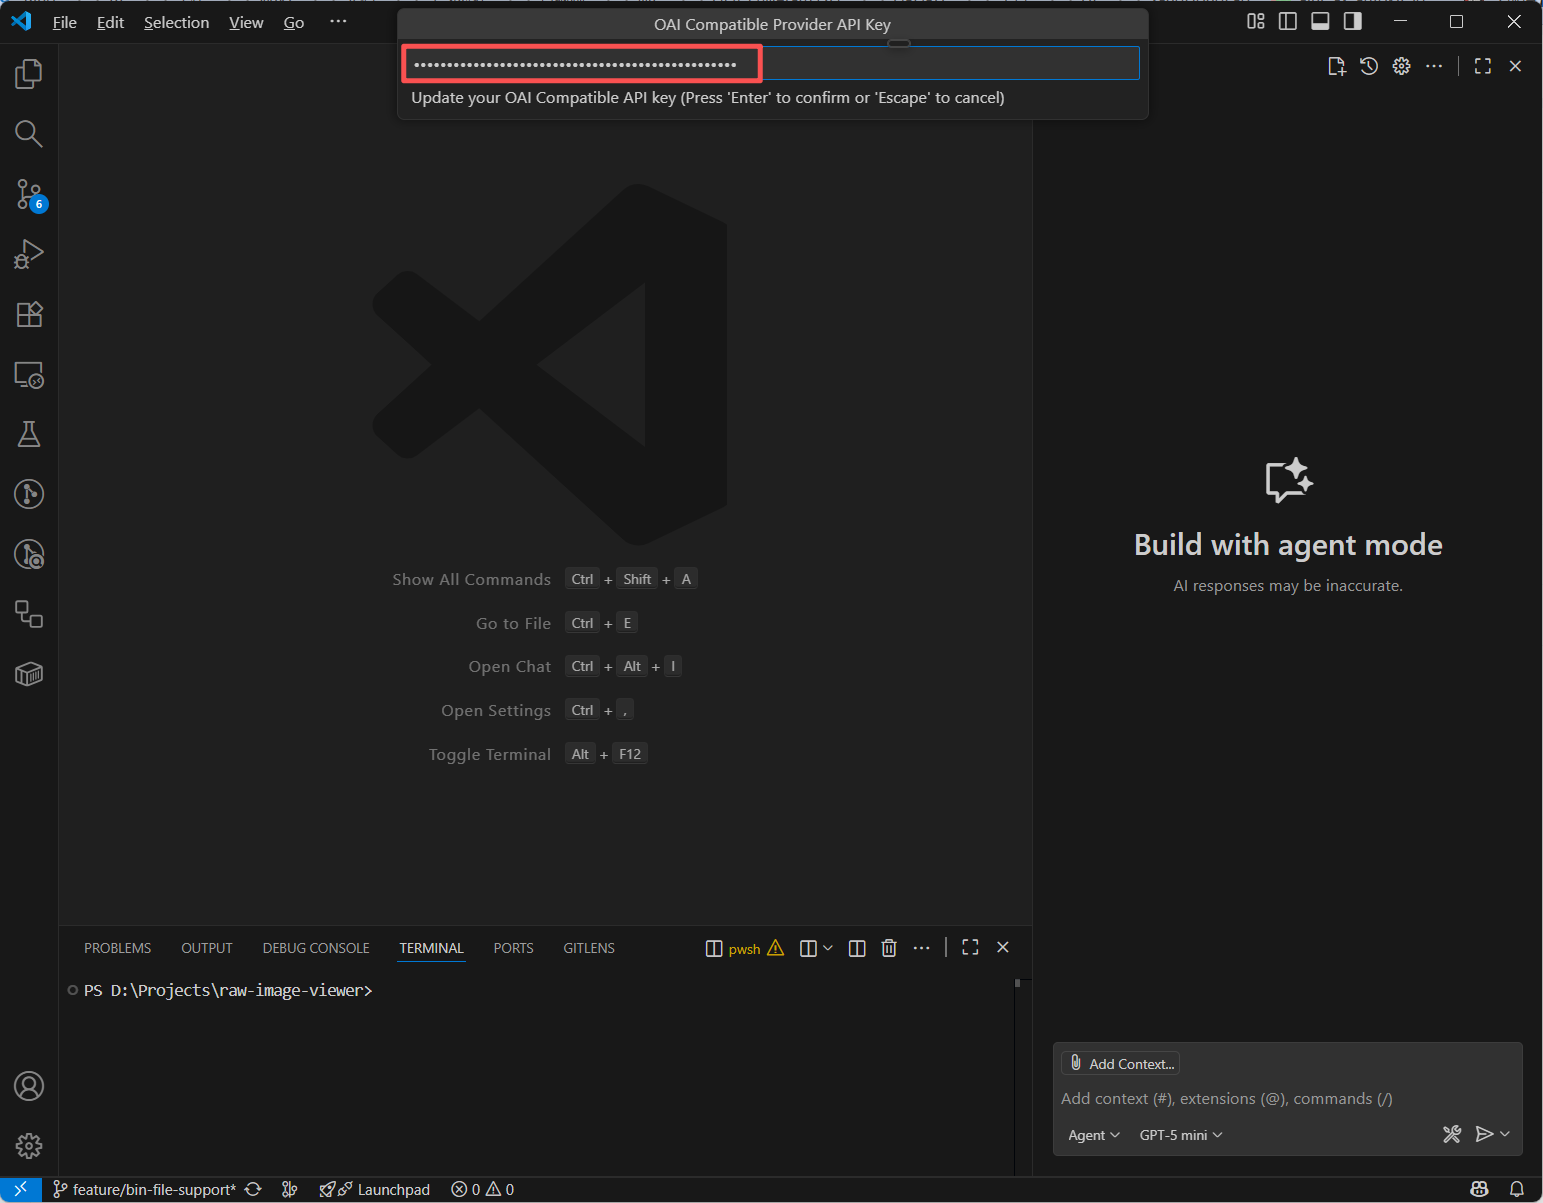The width and height of the screenshot is (1543, 1203).
Task: Open the Extensions view
Action: (x=29, y=314)
